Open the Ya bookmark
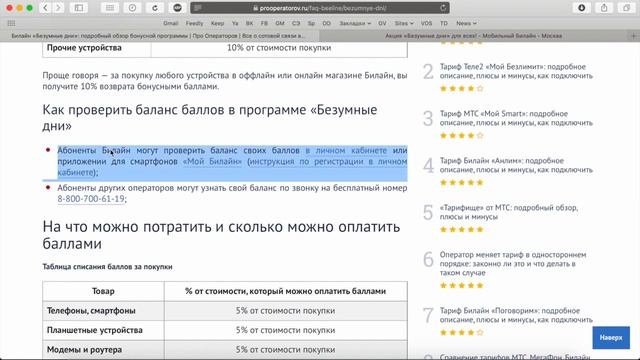This screenshot has width=640, height=360. 235,23
